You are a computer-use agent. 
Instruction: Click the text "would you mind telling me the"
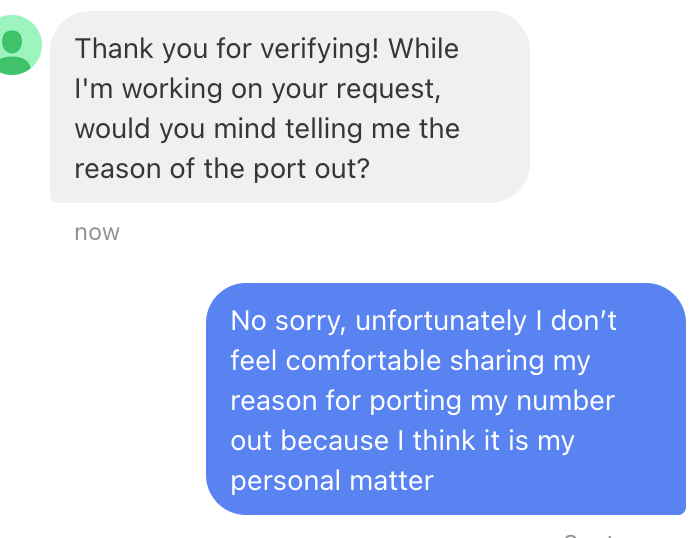pyautogui.click(x=266, y=128)
